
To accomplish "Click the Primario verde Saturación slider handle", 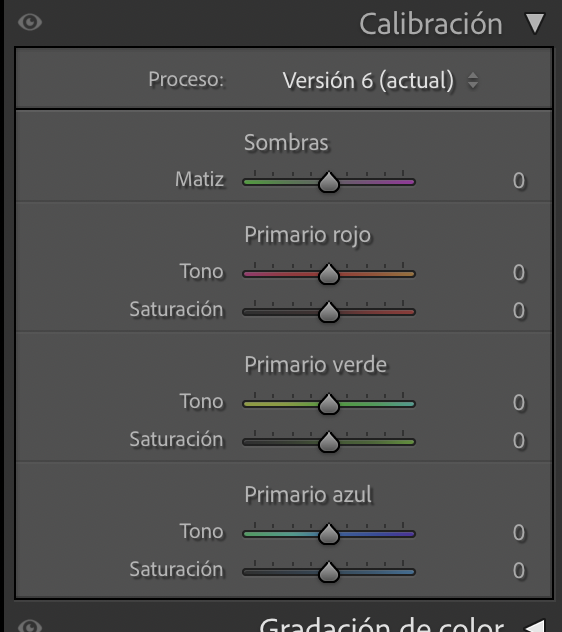I will click(329, 441).
